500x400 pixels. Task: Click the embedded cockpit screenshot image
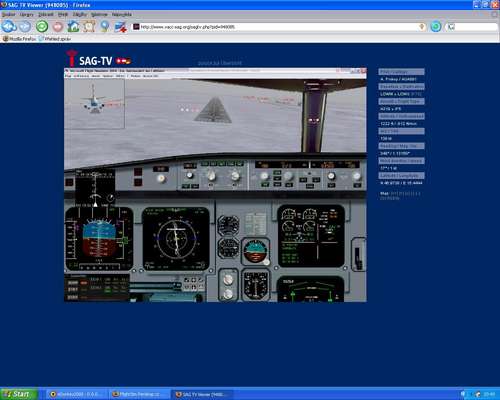point(215,185)
